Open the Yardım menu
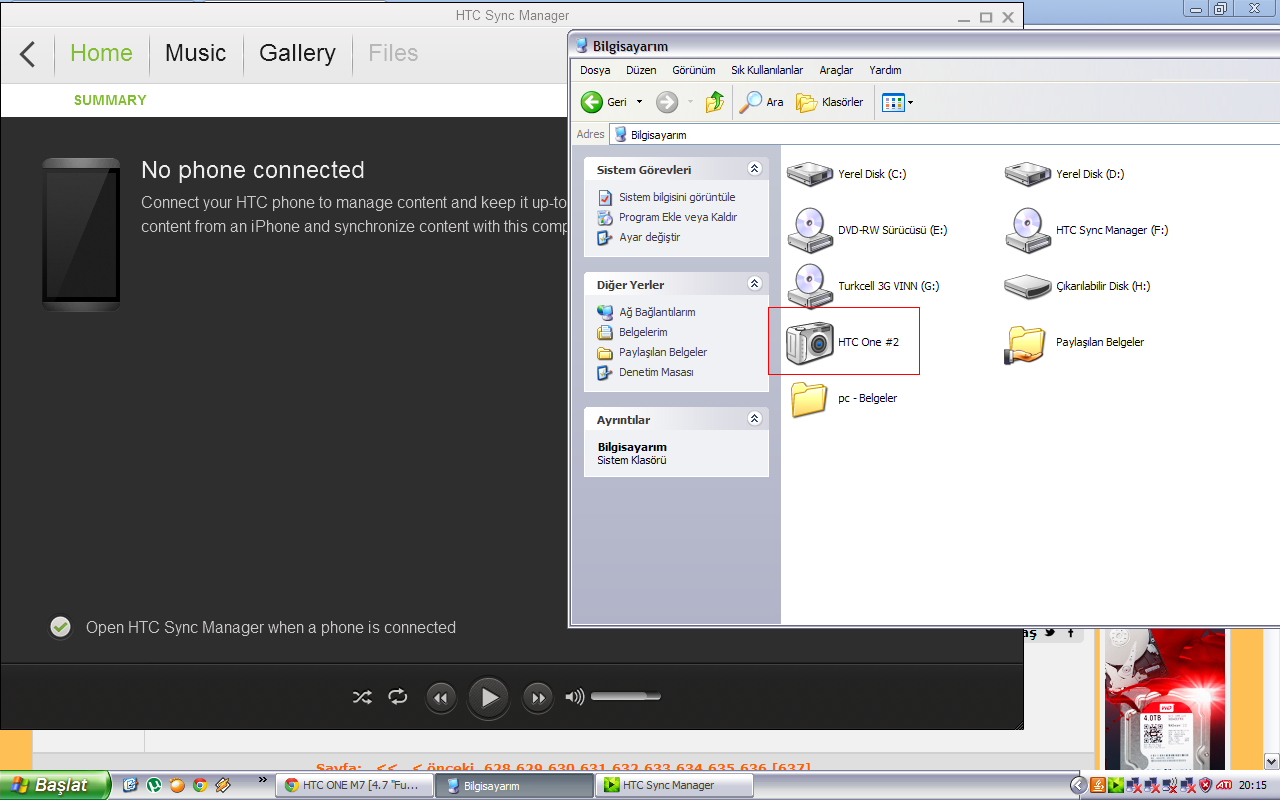1280x800 pixels. 885,70
